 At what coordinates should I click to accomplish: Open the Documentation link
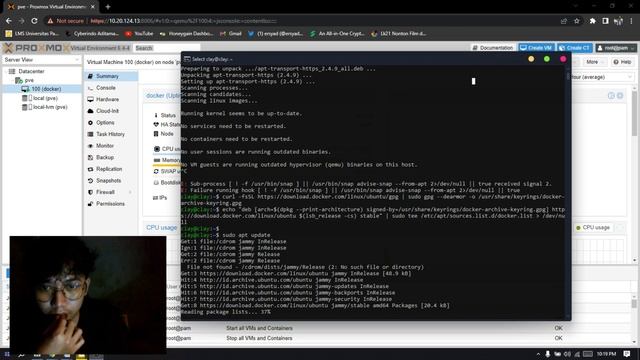point(493,48)
